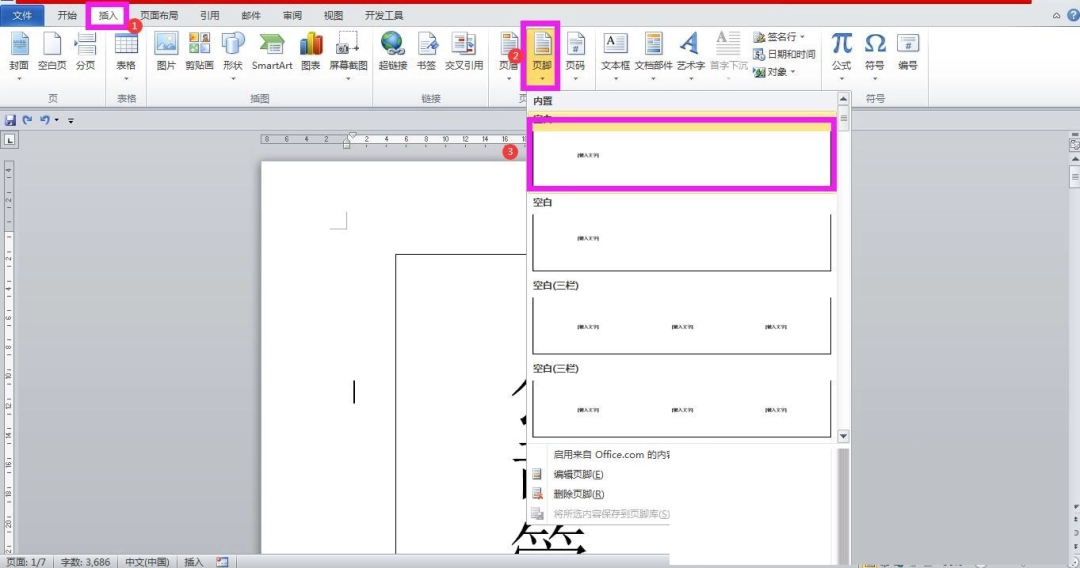1080x568 pixels.
Task: Expand the text box (文本框) dropdown arrow
Action: pos(615,78)
